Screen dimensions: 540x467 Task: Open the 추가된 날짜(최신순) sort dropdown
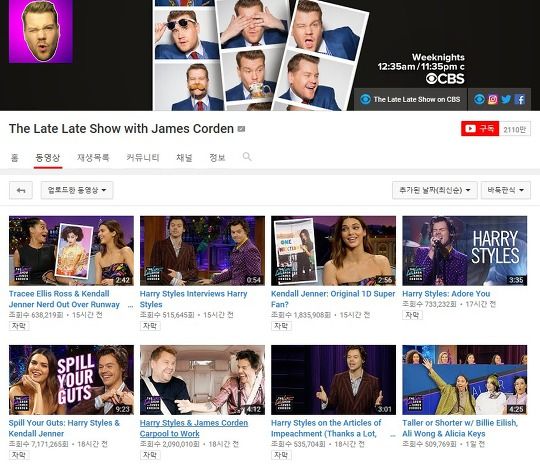coord(435,190)
